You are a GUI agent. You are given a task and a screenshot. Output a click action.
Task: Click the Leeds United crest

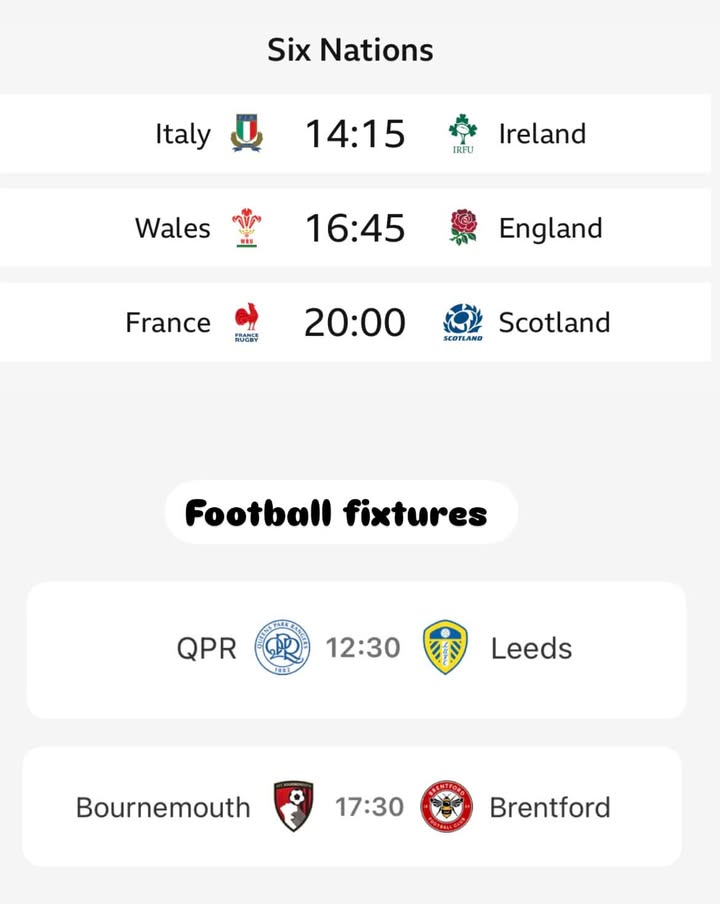coord(445,647)
